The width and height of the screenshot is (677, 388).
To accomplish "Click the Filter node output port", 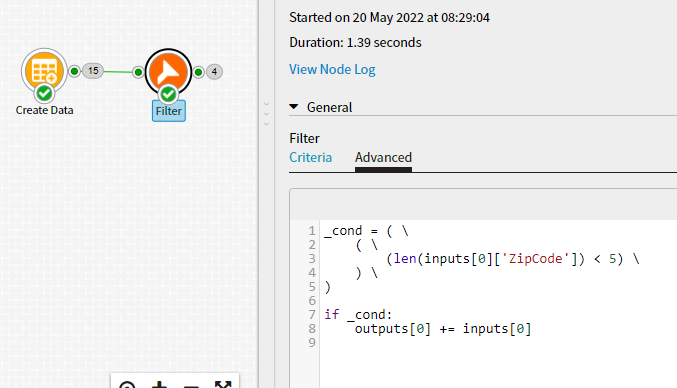I will (x=198, y=72).
